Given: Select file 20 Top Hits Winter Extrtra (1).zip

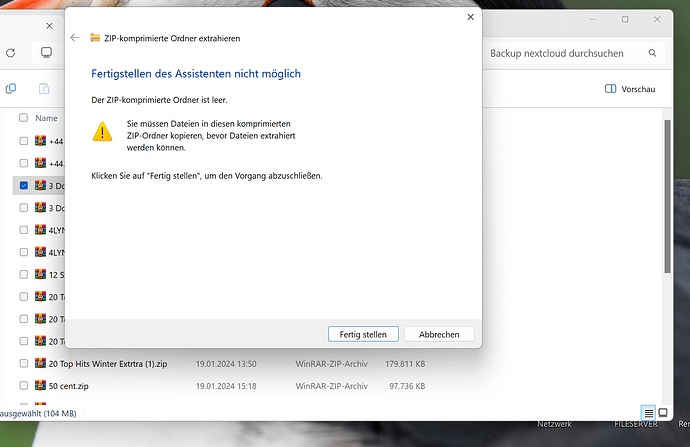Looking at the screenshot, I should tap(108, 364).
